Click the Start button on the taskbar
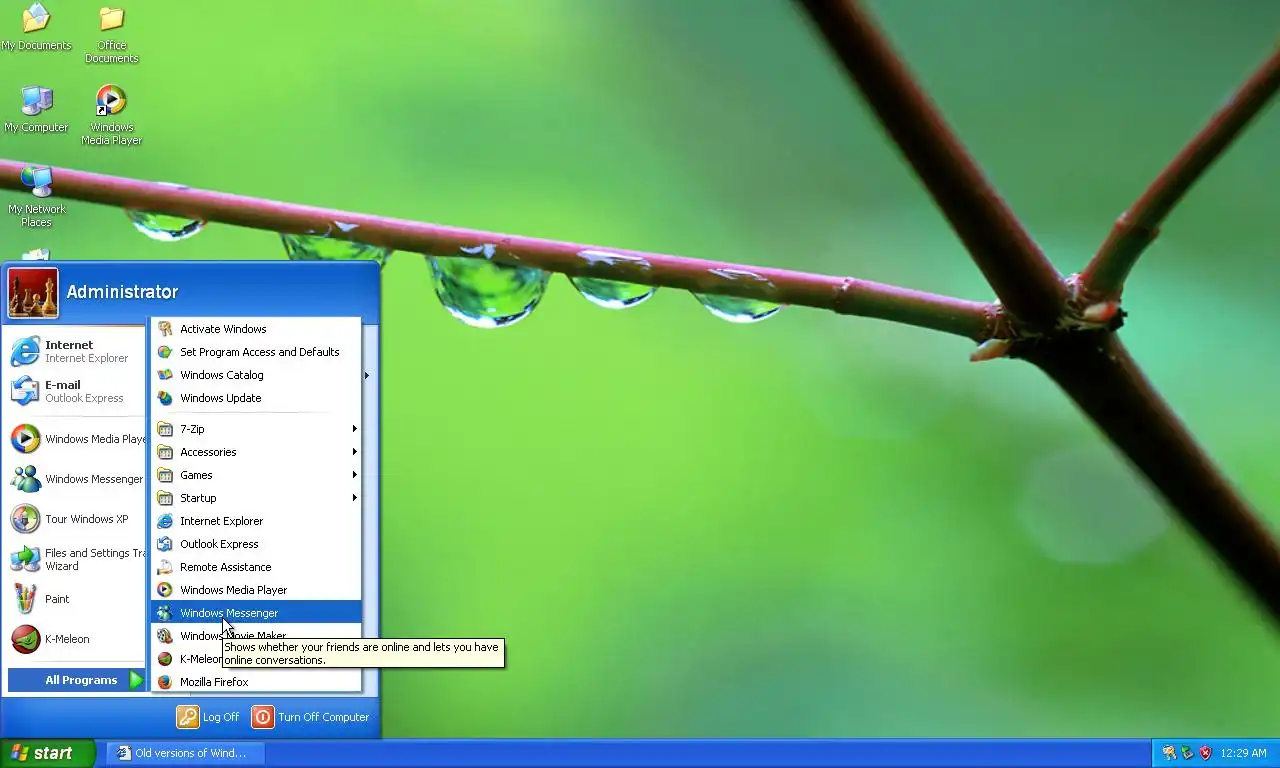 [x=47, y=753]
